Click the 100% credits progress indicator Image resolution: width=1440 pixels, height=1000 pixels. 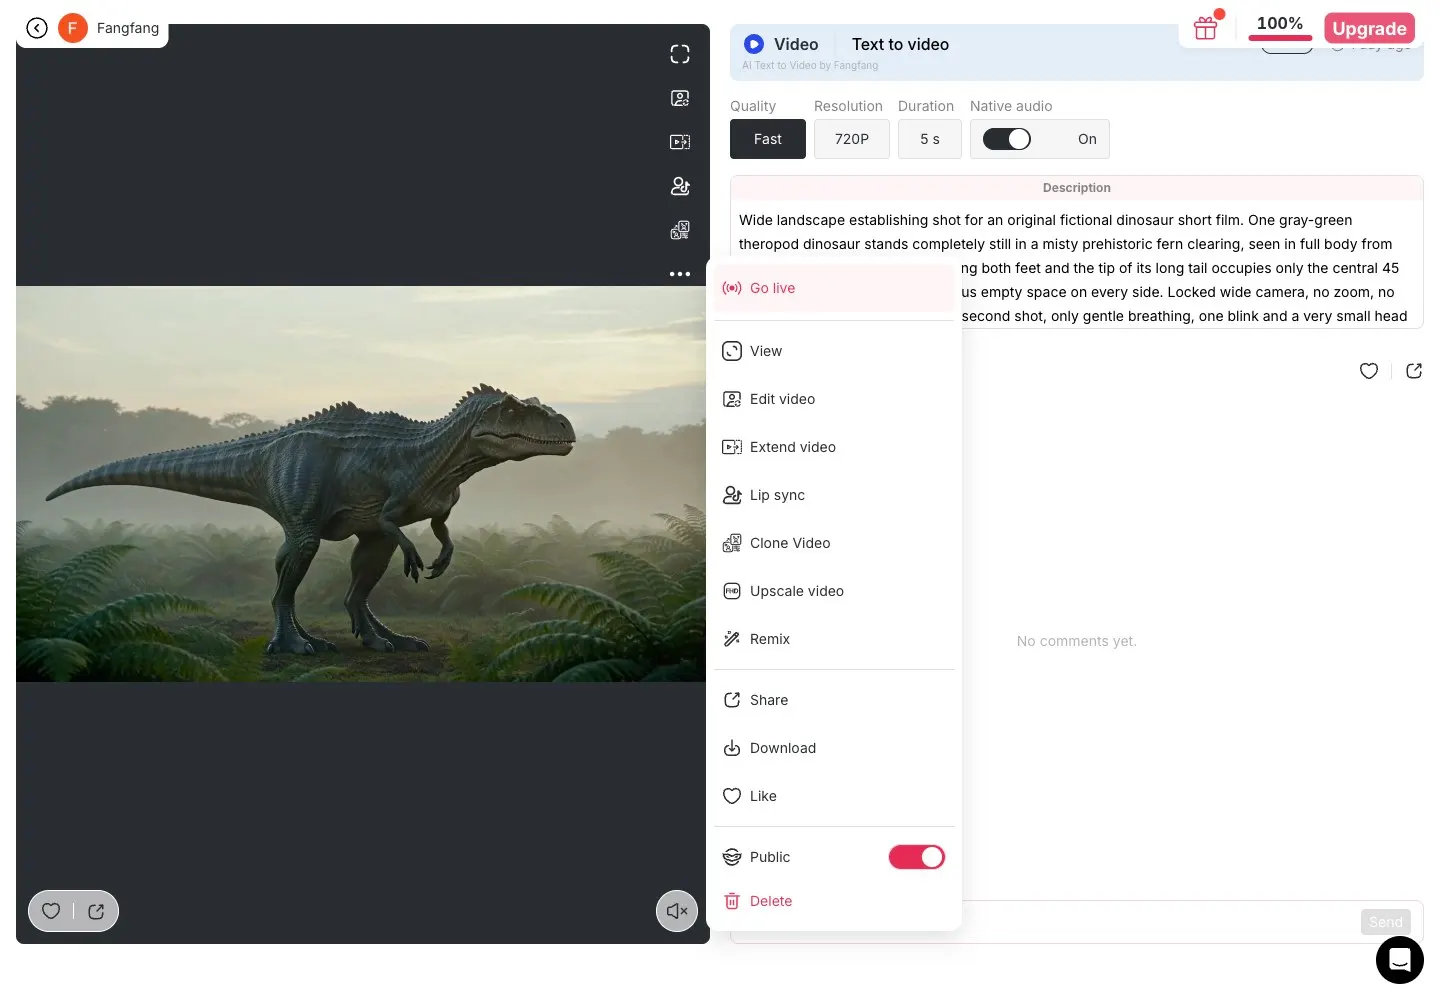tap(1280, 26)
